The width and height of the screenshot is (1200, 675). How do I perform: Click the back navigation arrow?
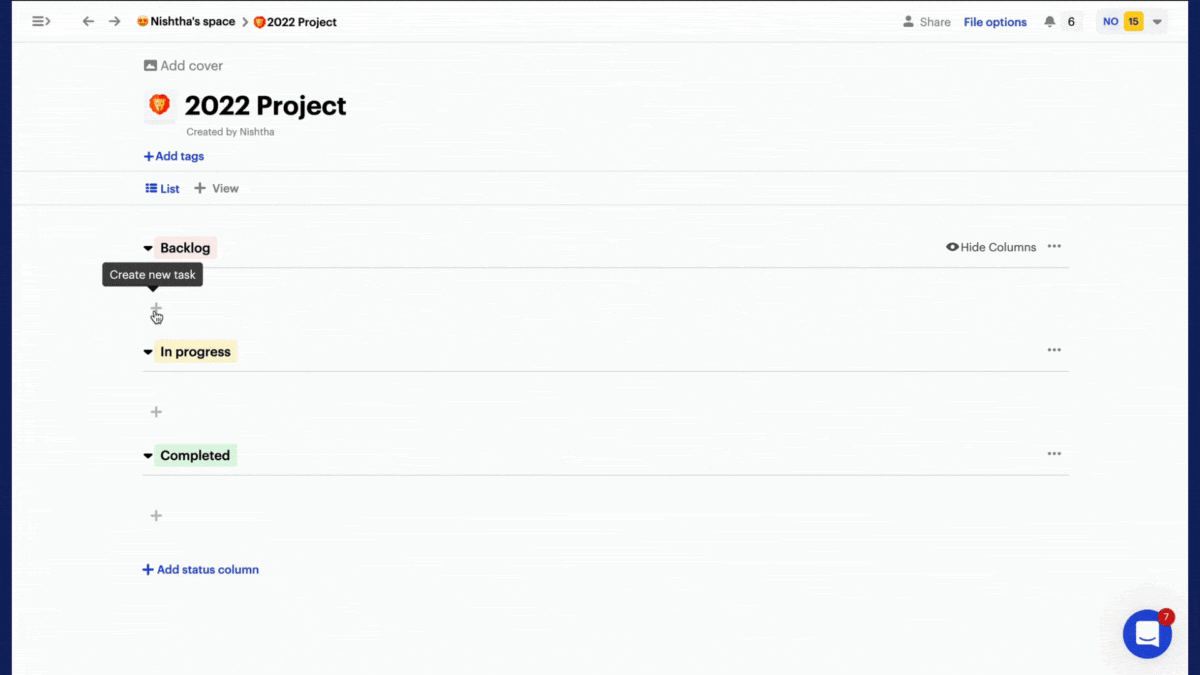(88, 21)
